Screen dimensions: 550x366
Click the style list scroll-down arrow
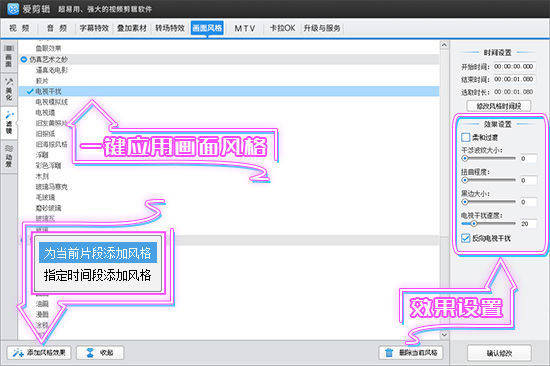point(444,334)
